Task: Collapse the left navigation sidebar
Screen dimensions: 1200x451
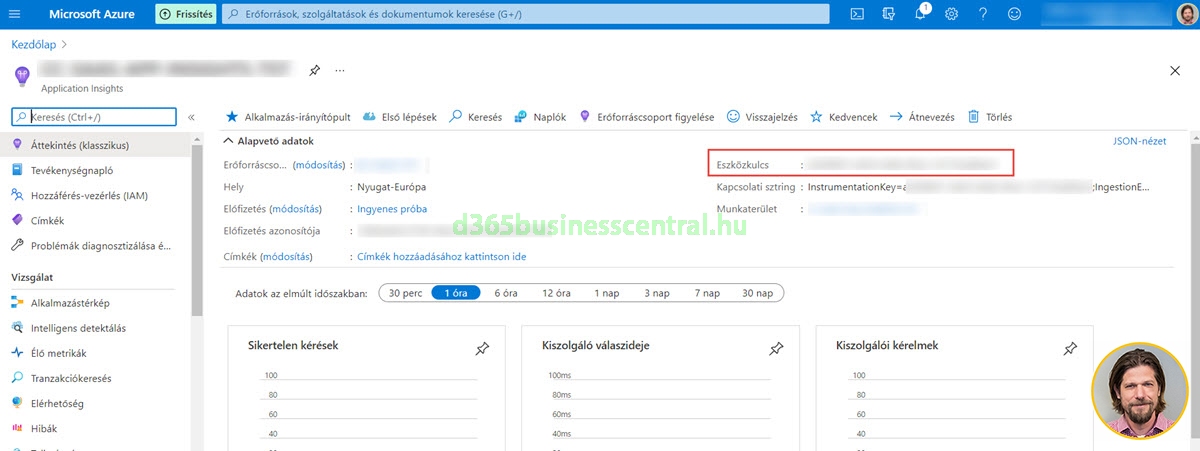Action: [x=191, y=117]
